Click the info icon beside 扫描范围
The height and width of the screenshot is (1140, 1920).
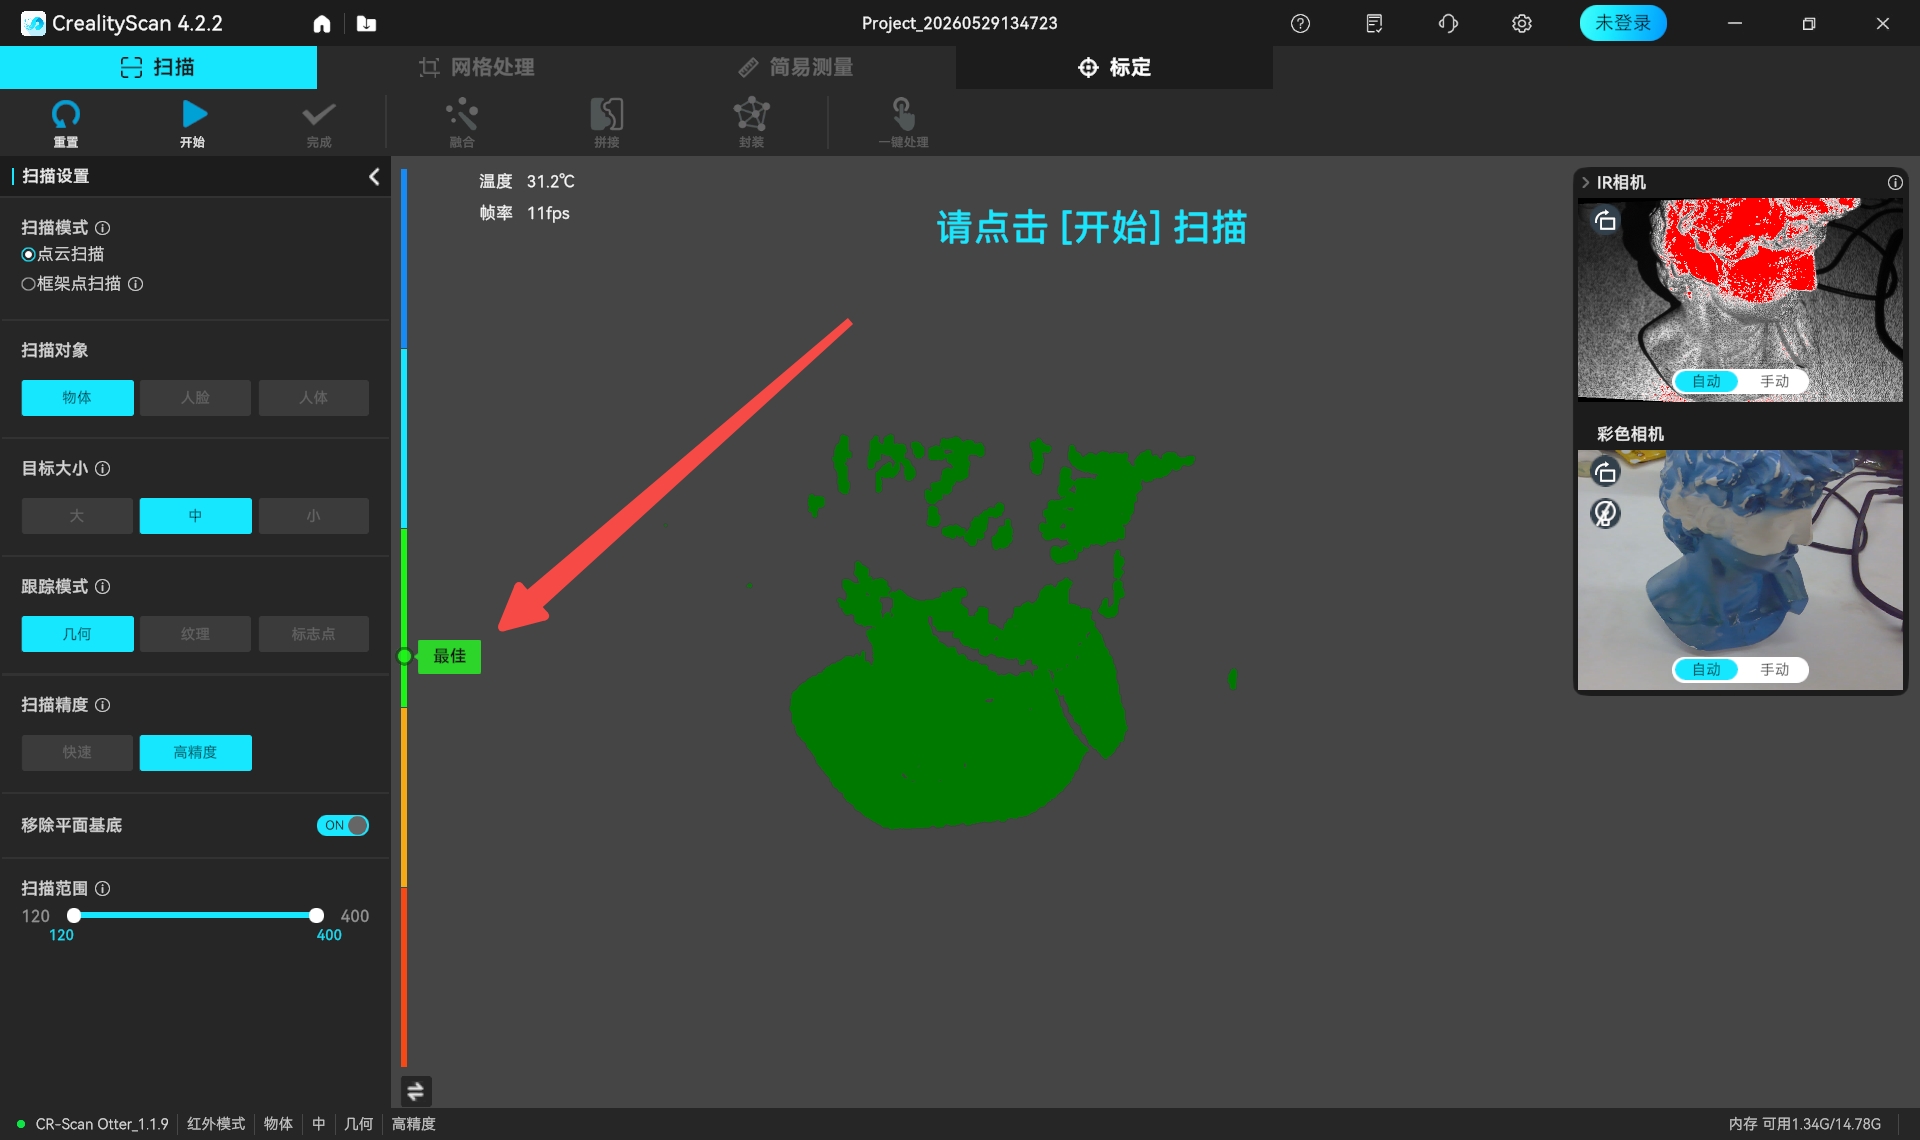pos(102,888)
